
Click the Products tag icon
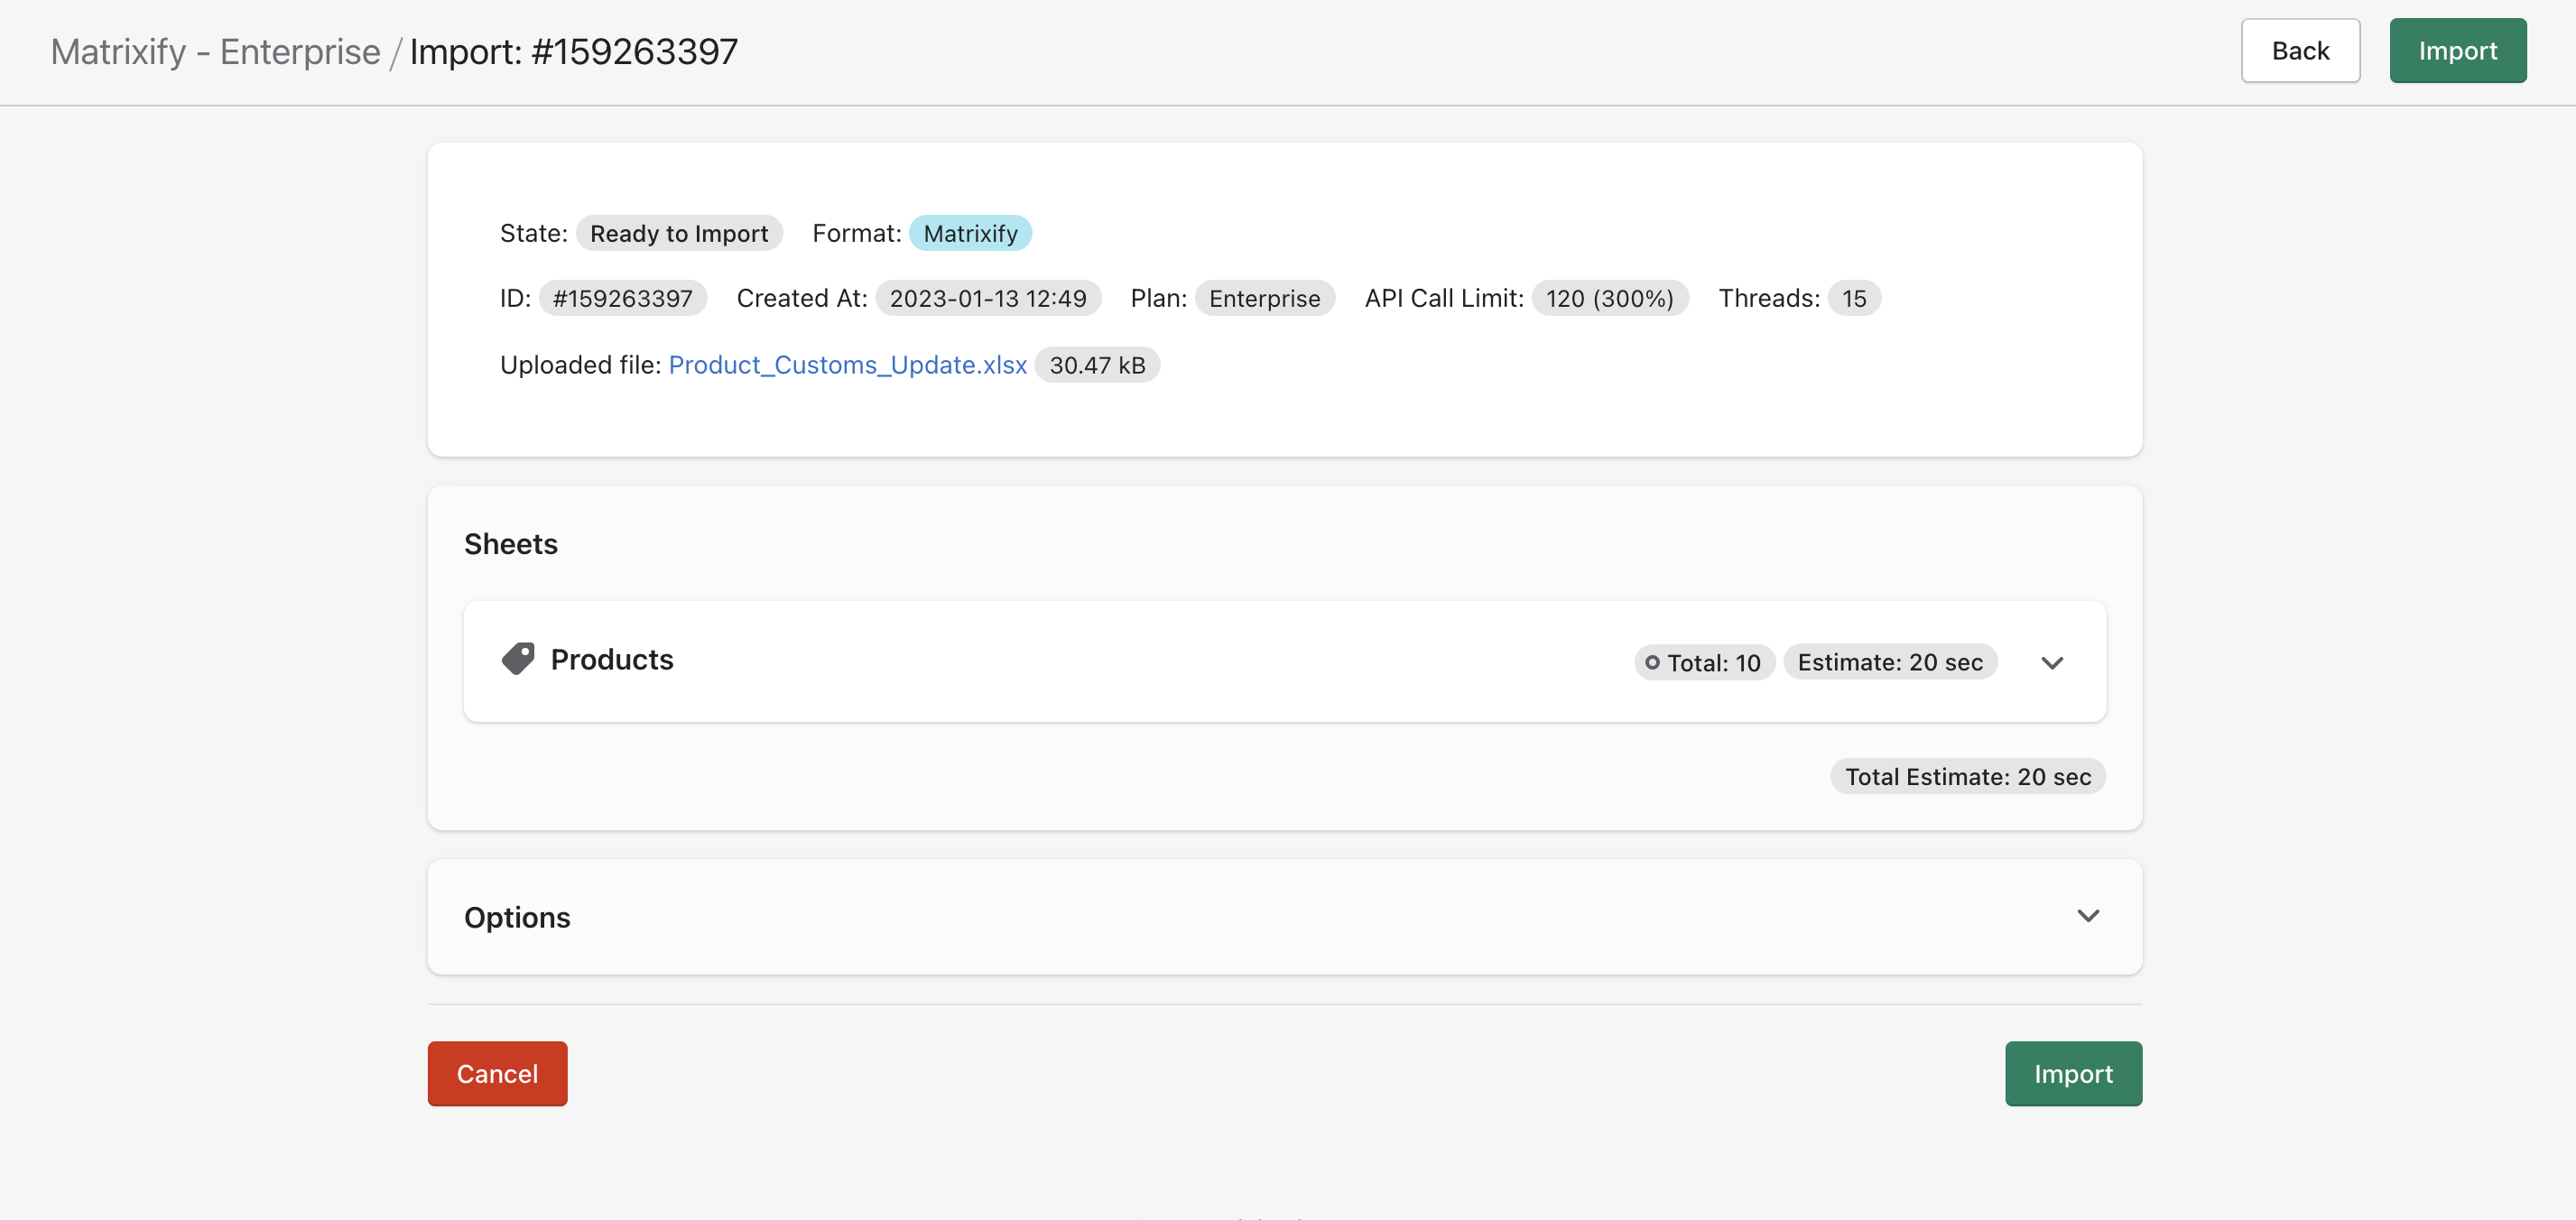tap(518, 659)
